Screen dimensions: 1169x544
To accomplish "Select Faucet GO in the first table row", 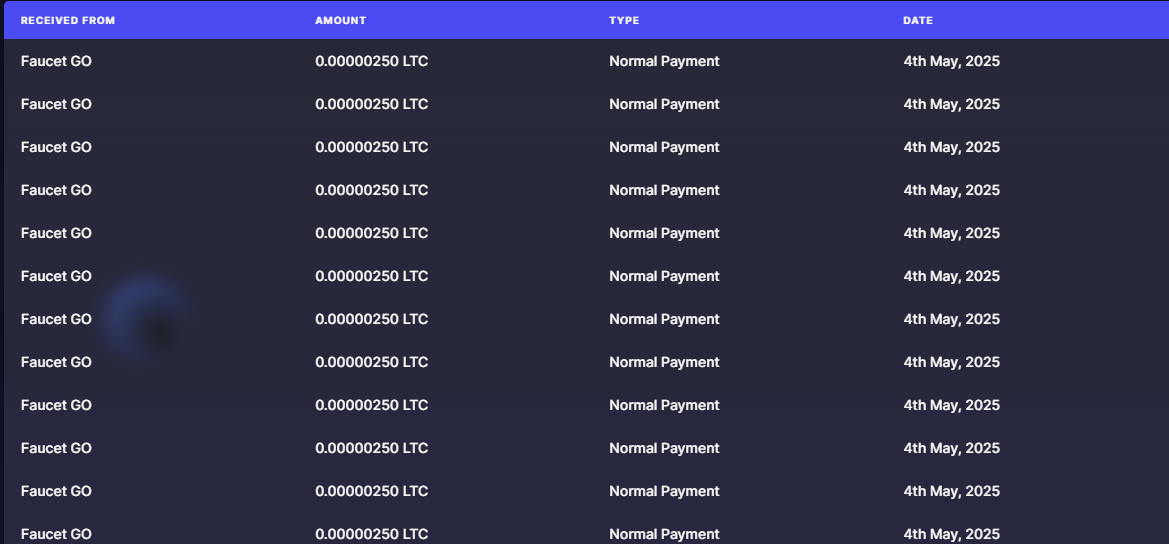I will click(x=56, y=61).
